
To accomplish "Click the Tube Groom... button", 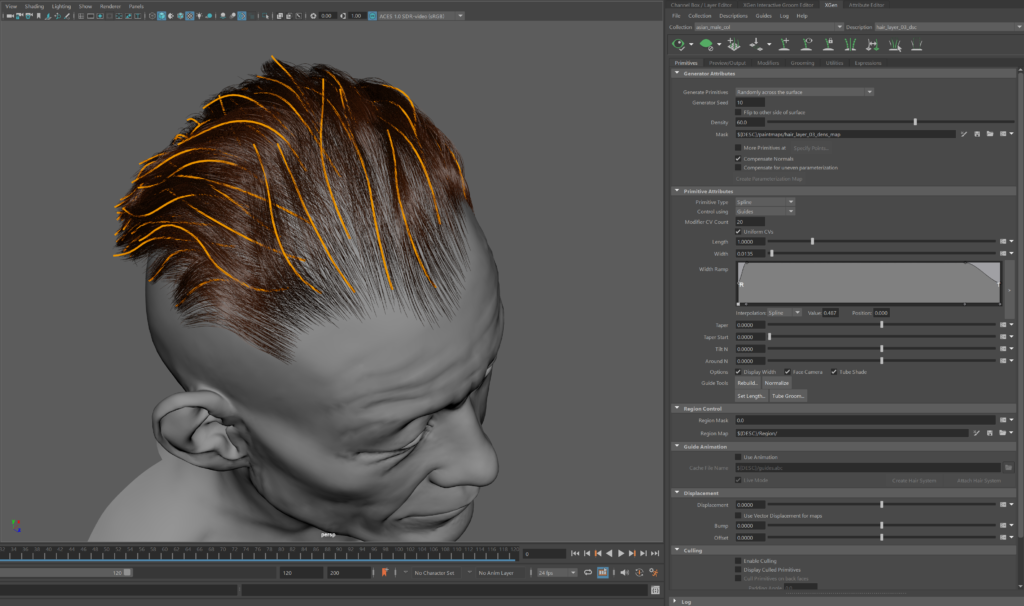I will pyautogui.click(x=788, y=396).
